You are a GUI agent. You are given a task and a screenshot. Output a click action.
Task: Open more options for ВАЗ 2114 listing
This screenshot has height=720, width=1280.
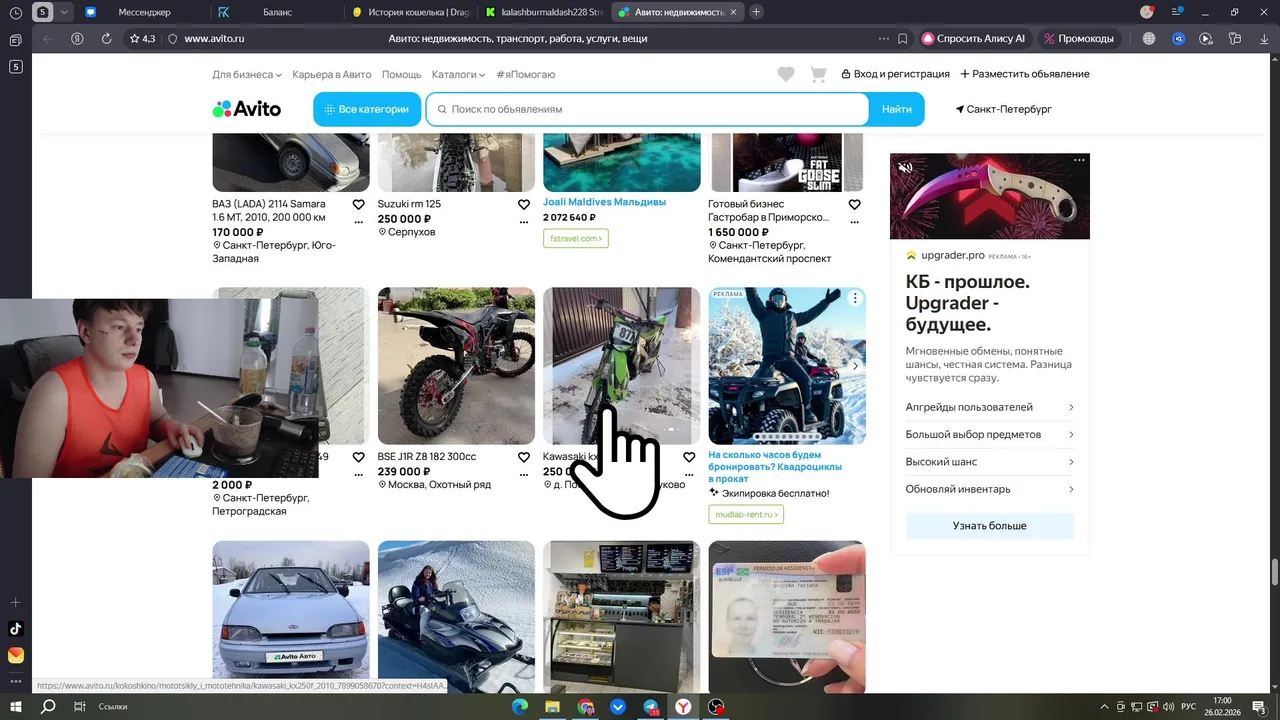click(358, 222)
